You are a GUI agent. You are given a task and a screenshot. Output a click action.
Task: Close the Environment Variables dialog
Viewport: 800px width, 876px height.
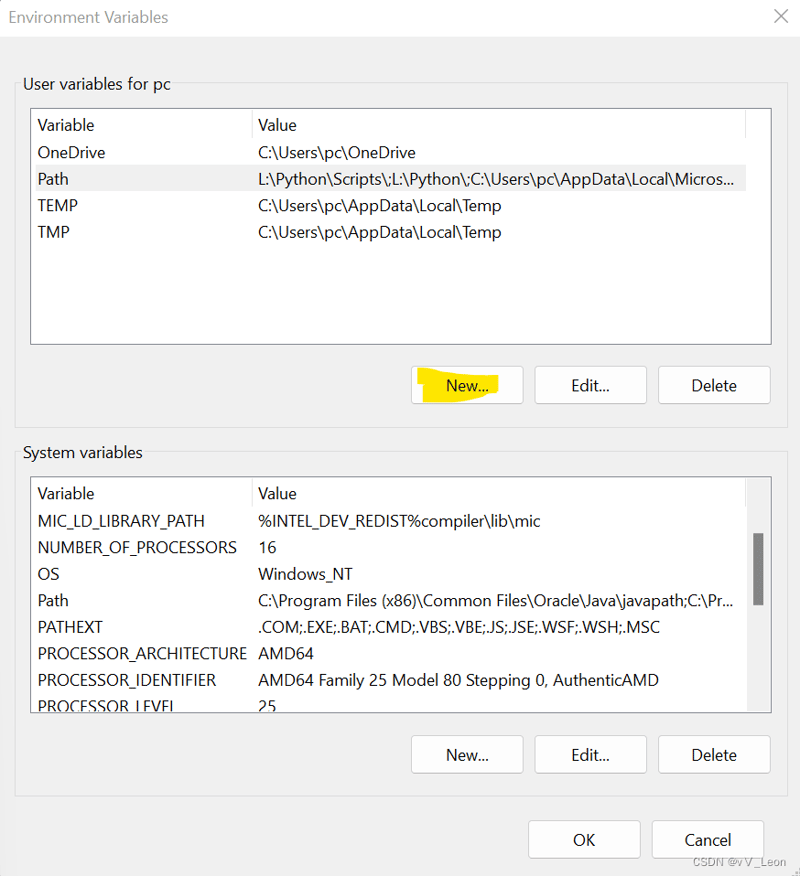click(780, 16)
